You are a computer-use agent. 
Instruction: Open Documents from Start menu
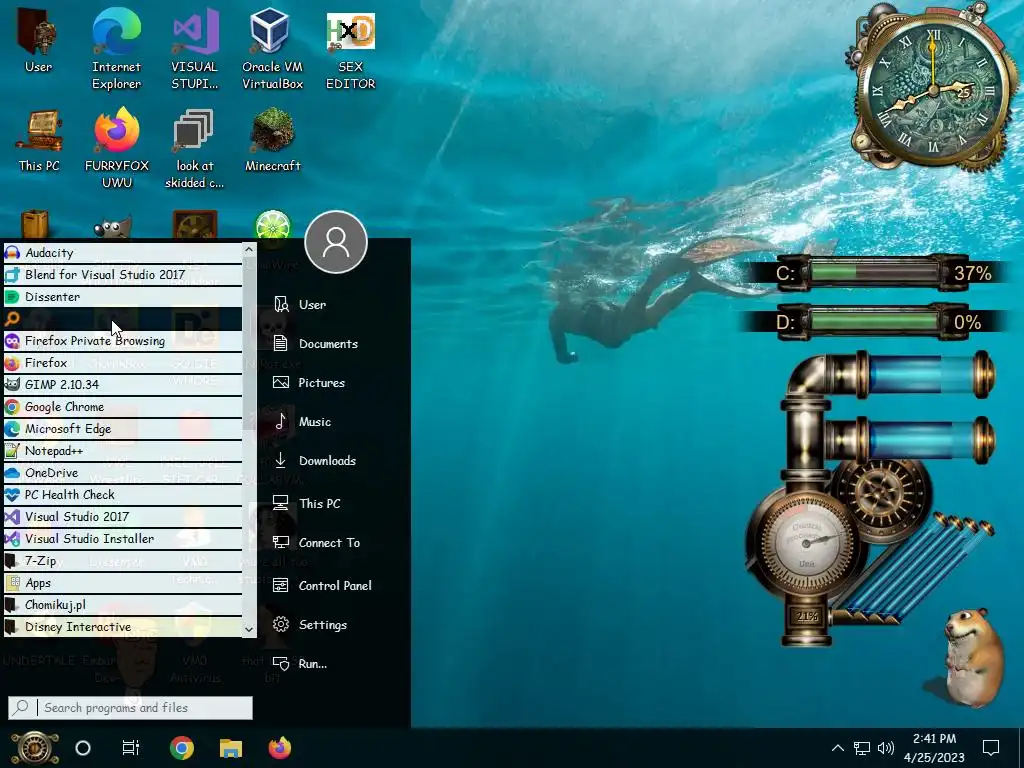pyautogui.click(x=315, y=344)
